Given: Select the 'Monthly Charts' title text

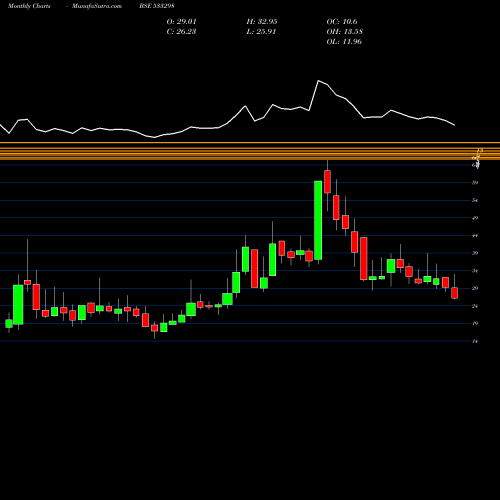Looking at the screenshot, I should pyautogui.click(x=29, y=6).
